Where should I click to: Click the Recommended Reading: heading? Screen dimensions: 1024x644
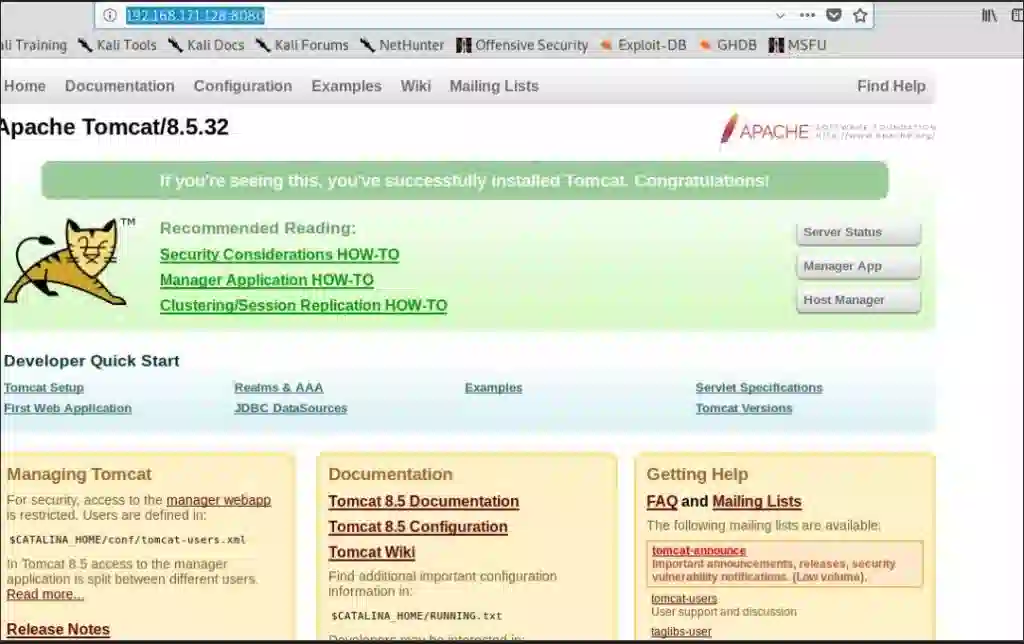[x=258, y=229]
